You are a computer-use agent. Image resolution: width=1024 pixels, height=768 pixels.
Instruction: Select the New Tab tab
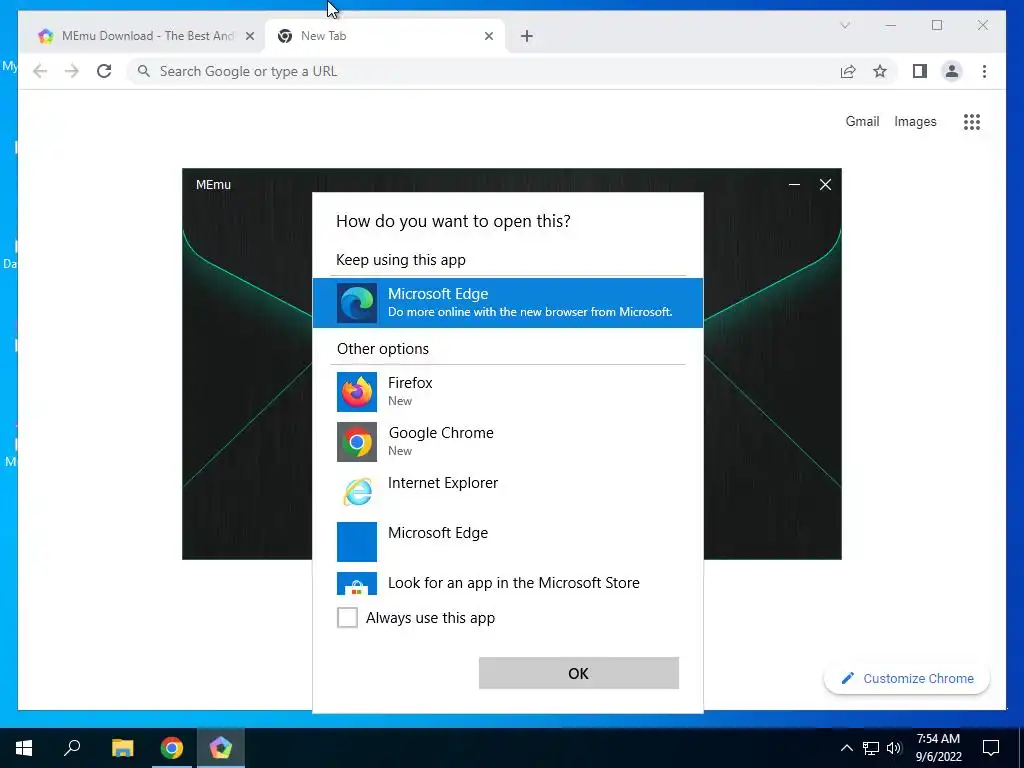[x=385, y=36]
